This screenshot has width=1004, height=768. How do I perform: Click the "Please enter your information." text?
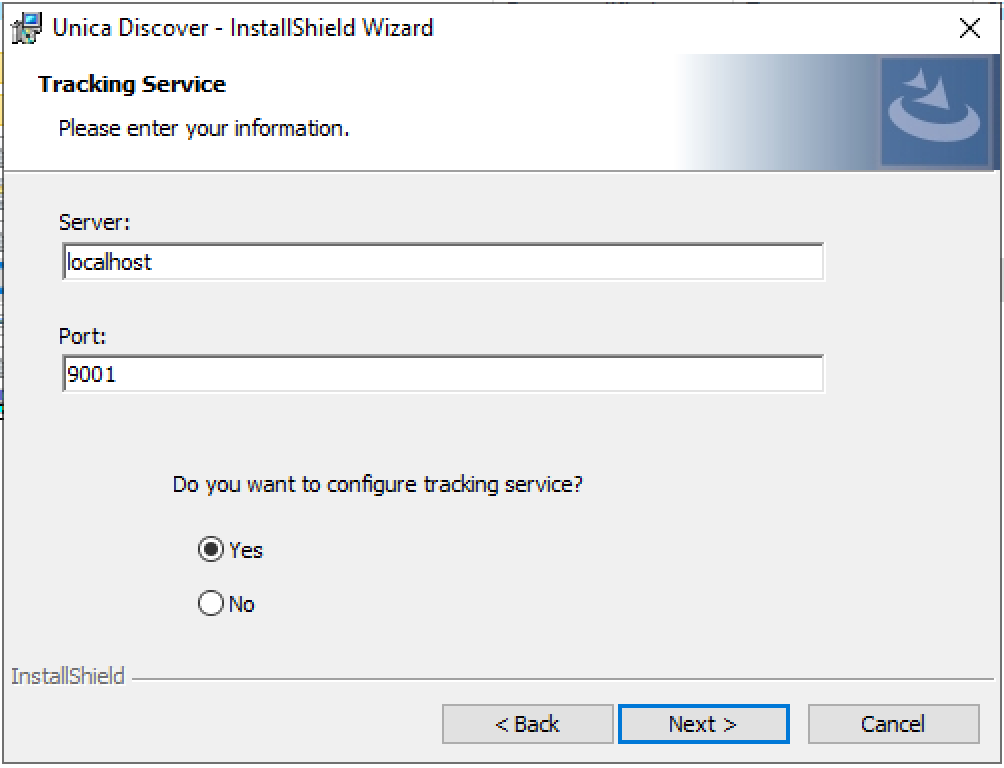pyautogui.click(x=204, y=129)
